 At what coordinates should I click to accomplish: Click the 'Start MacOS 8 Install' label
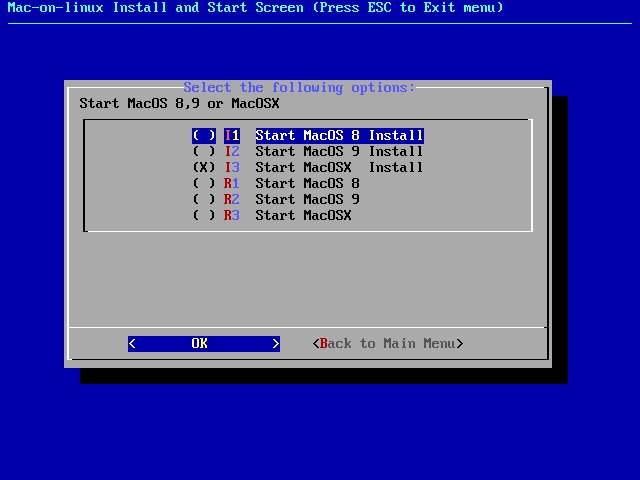click(340, 136)
